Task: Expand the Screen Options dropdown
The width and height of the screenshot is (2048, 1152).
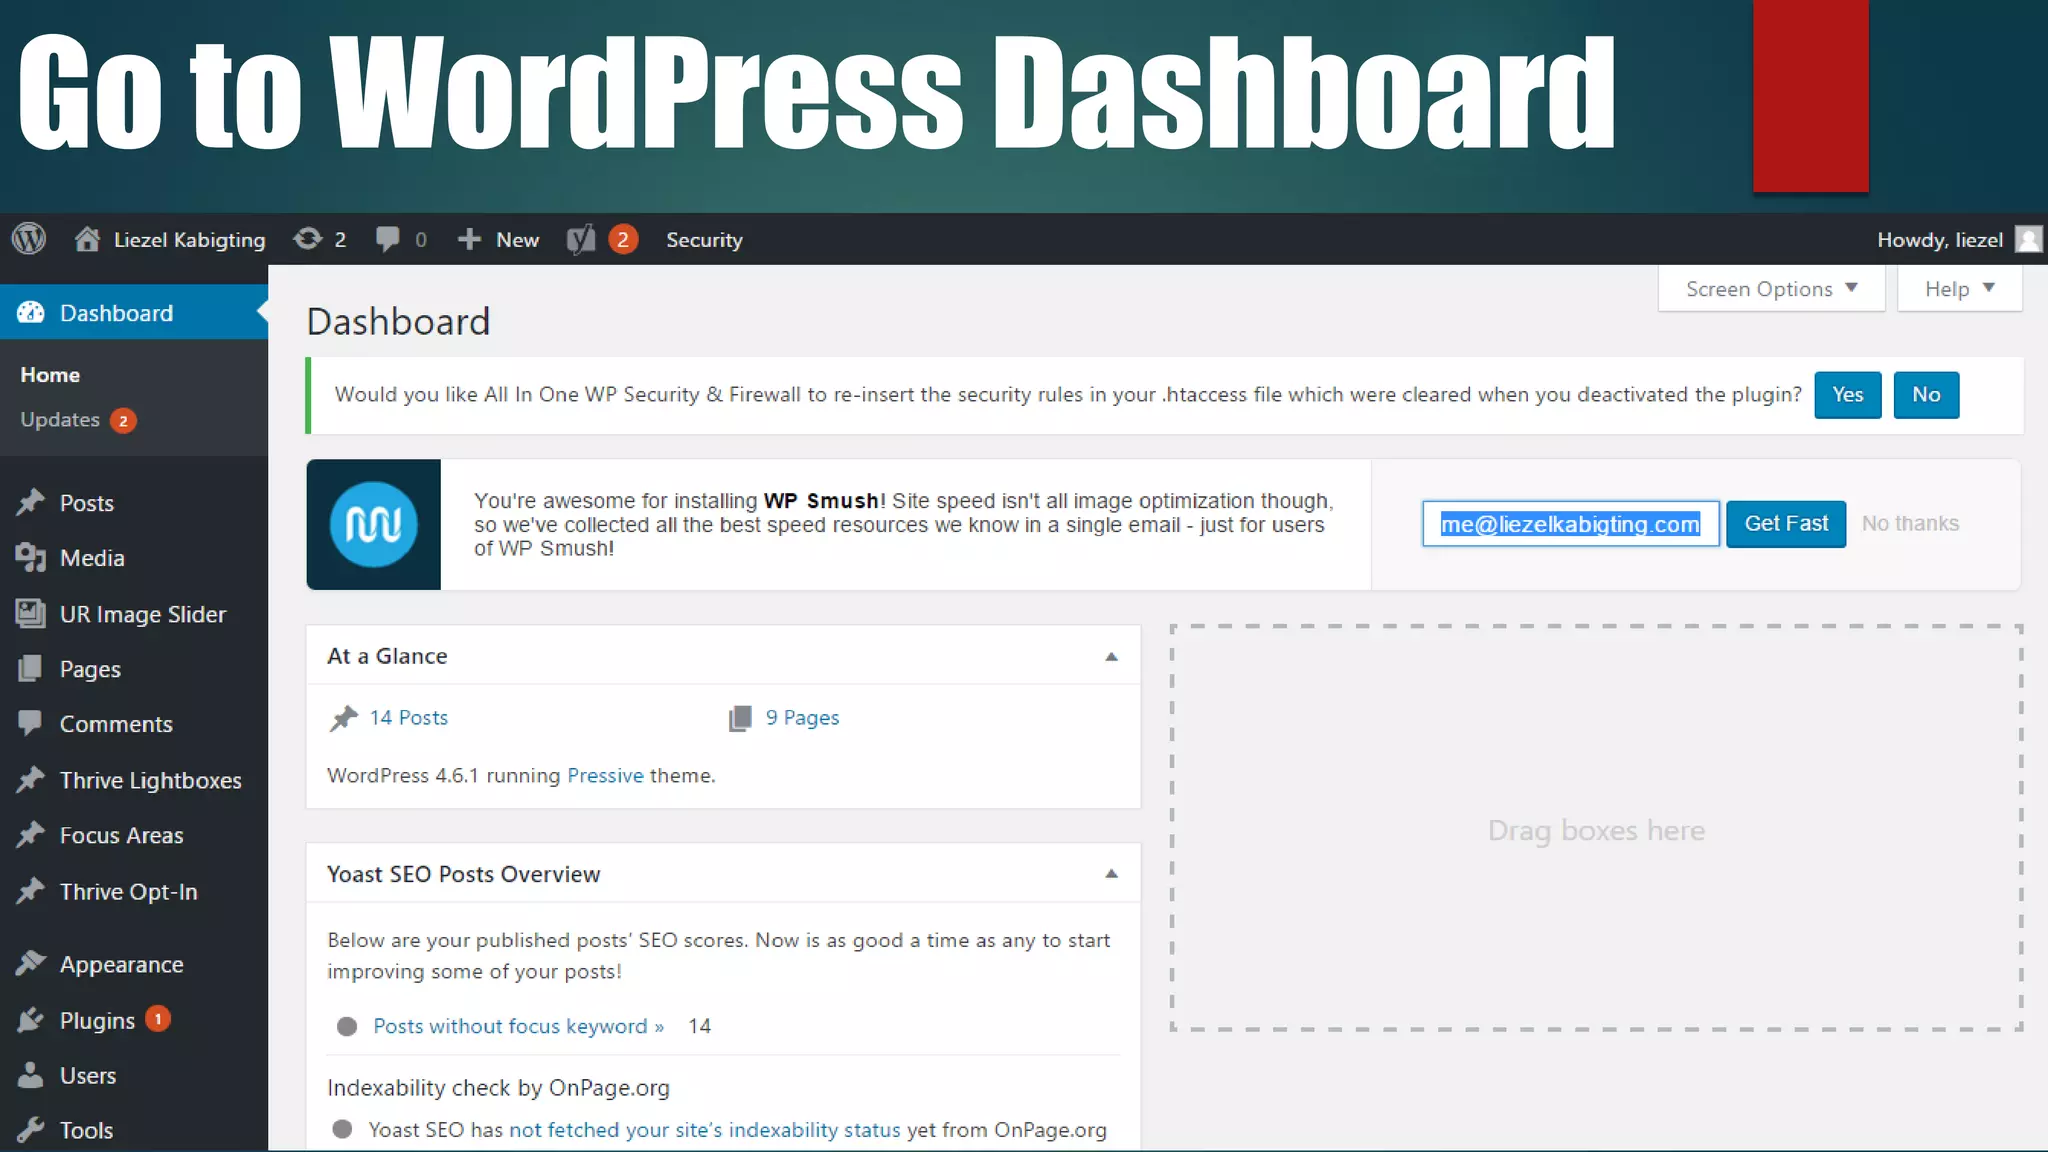Action: 1771,289
